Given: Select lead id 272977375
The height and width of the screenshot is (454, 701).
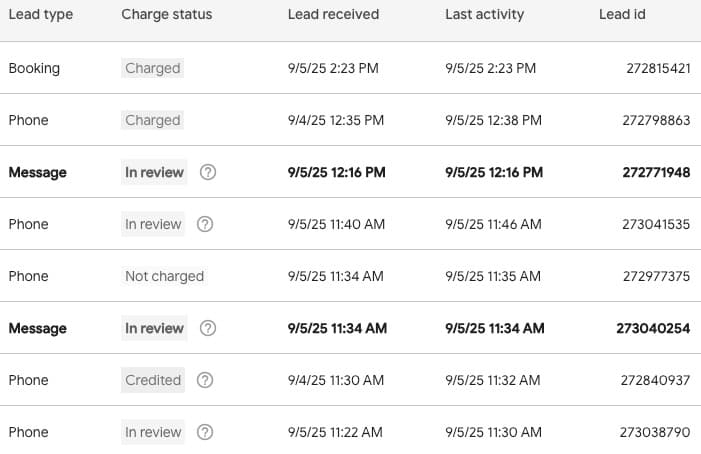Looking at the screenshot, I should click(656, 276).
